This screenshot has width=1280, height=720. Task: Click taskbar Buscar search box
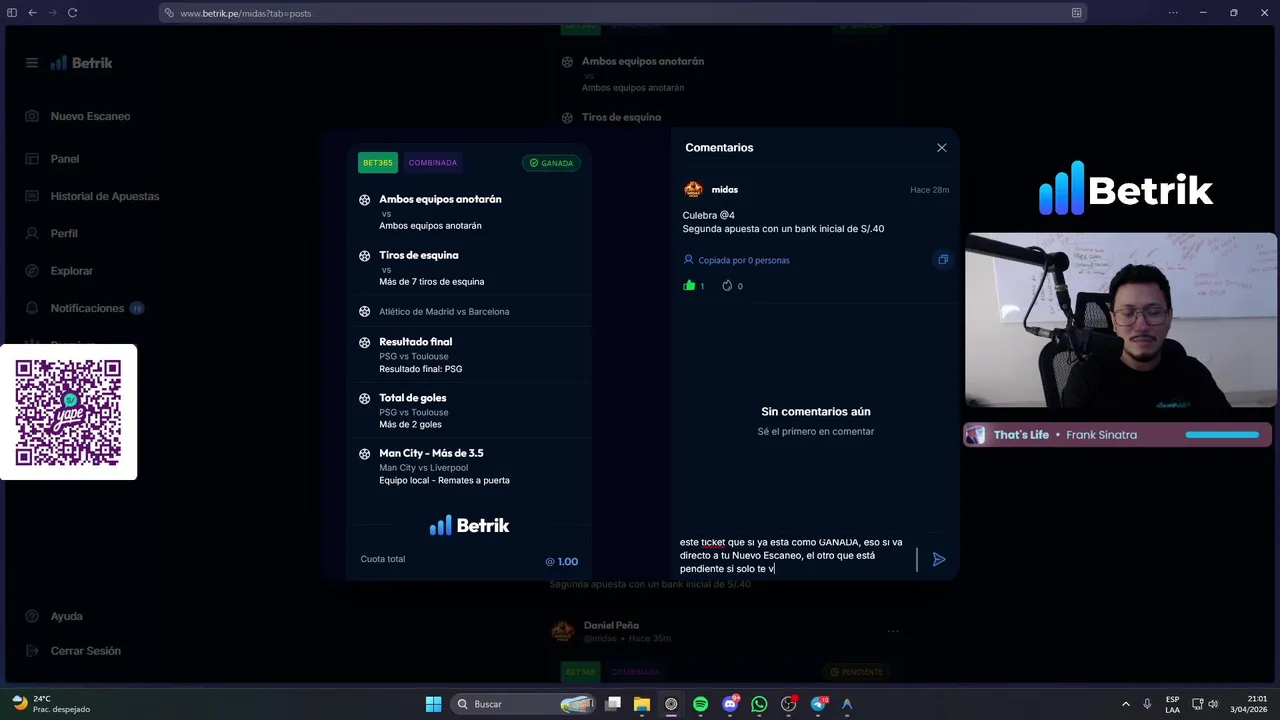click(x=524, y=704)
